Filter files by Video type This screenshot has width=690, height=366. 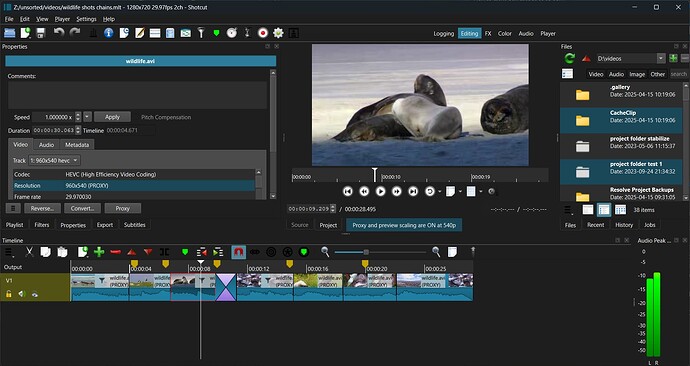tap(596, 74)
